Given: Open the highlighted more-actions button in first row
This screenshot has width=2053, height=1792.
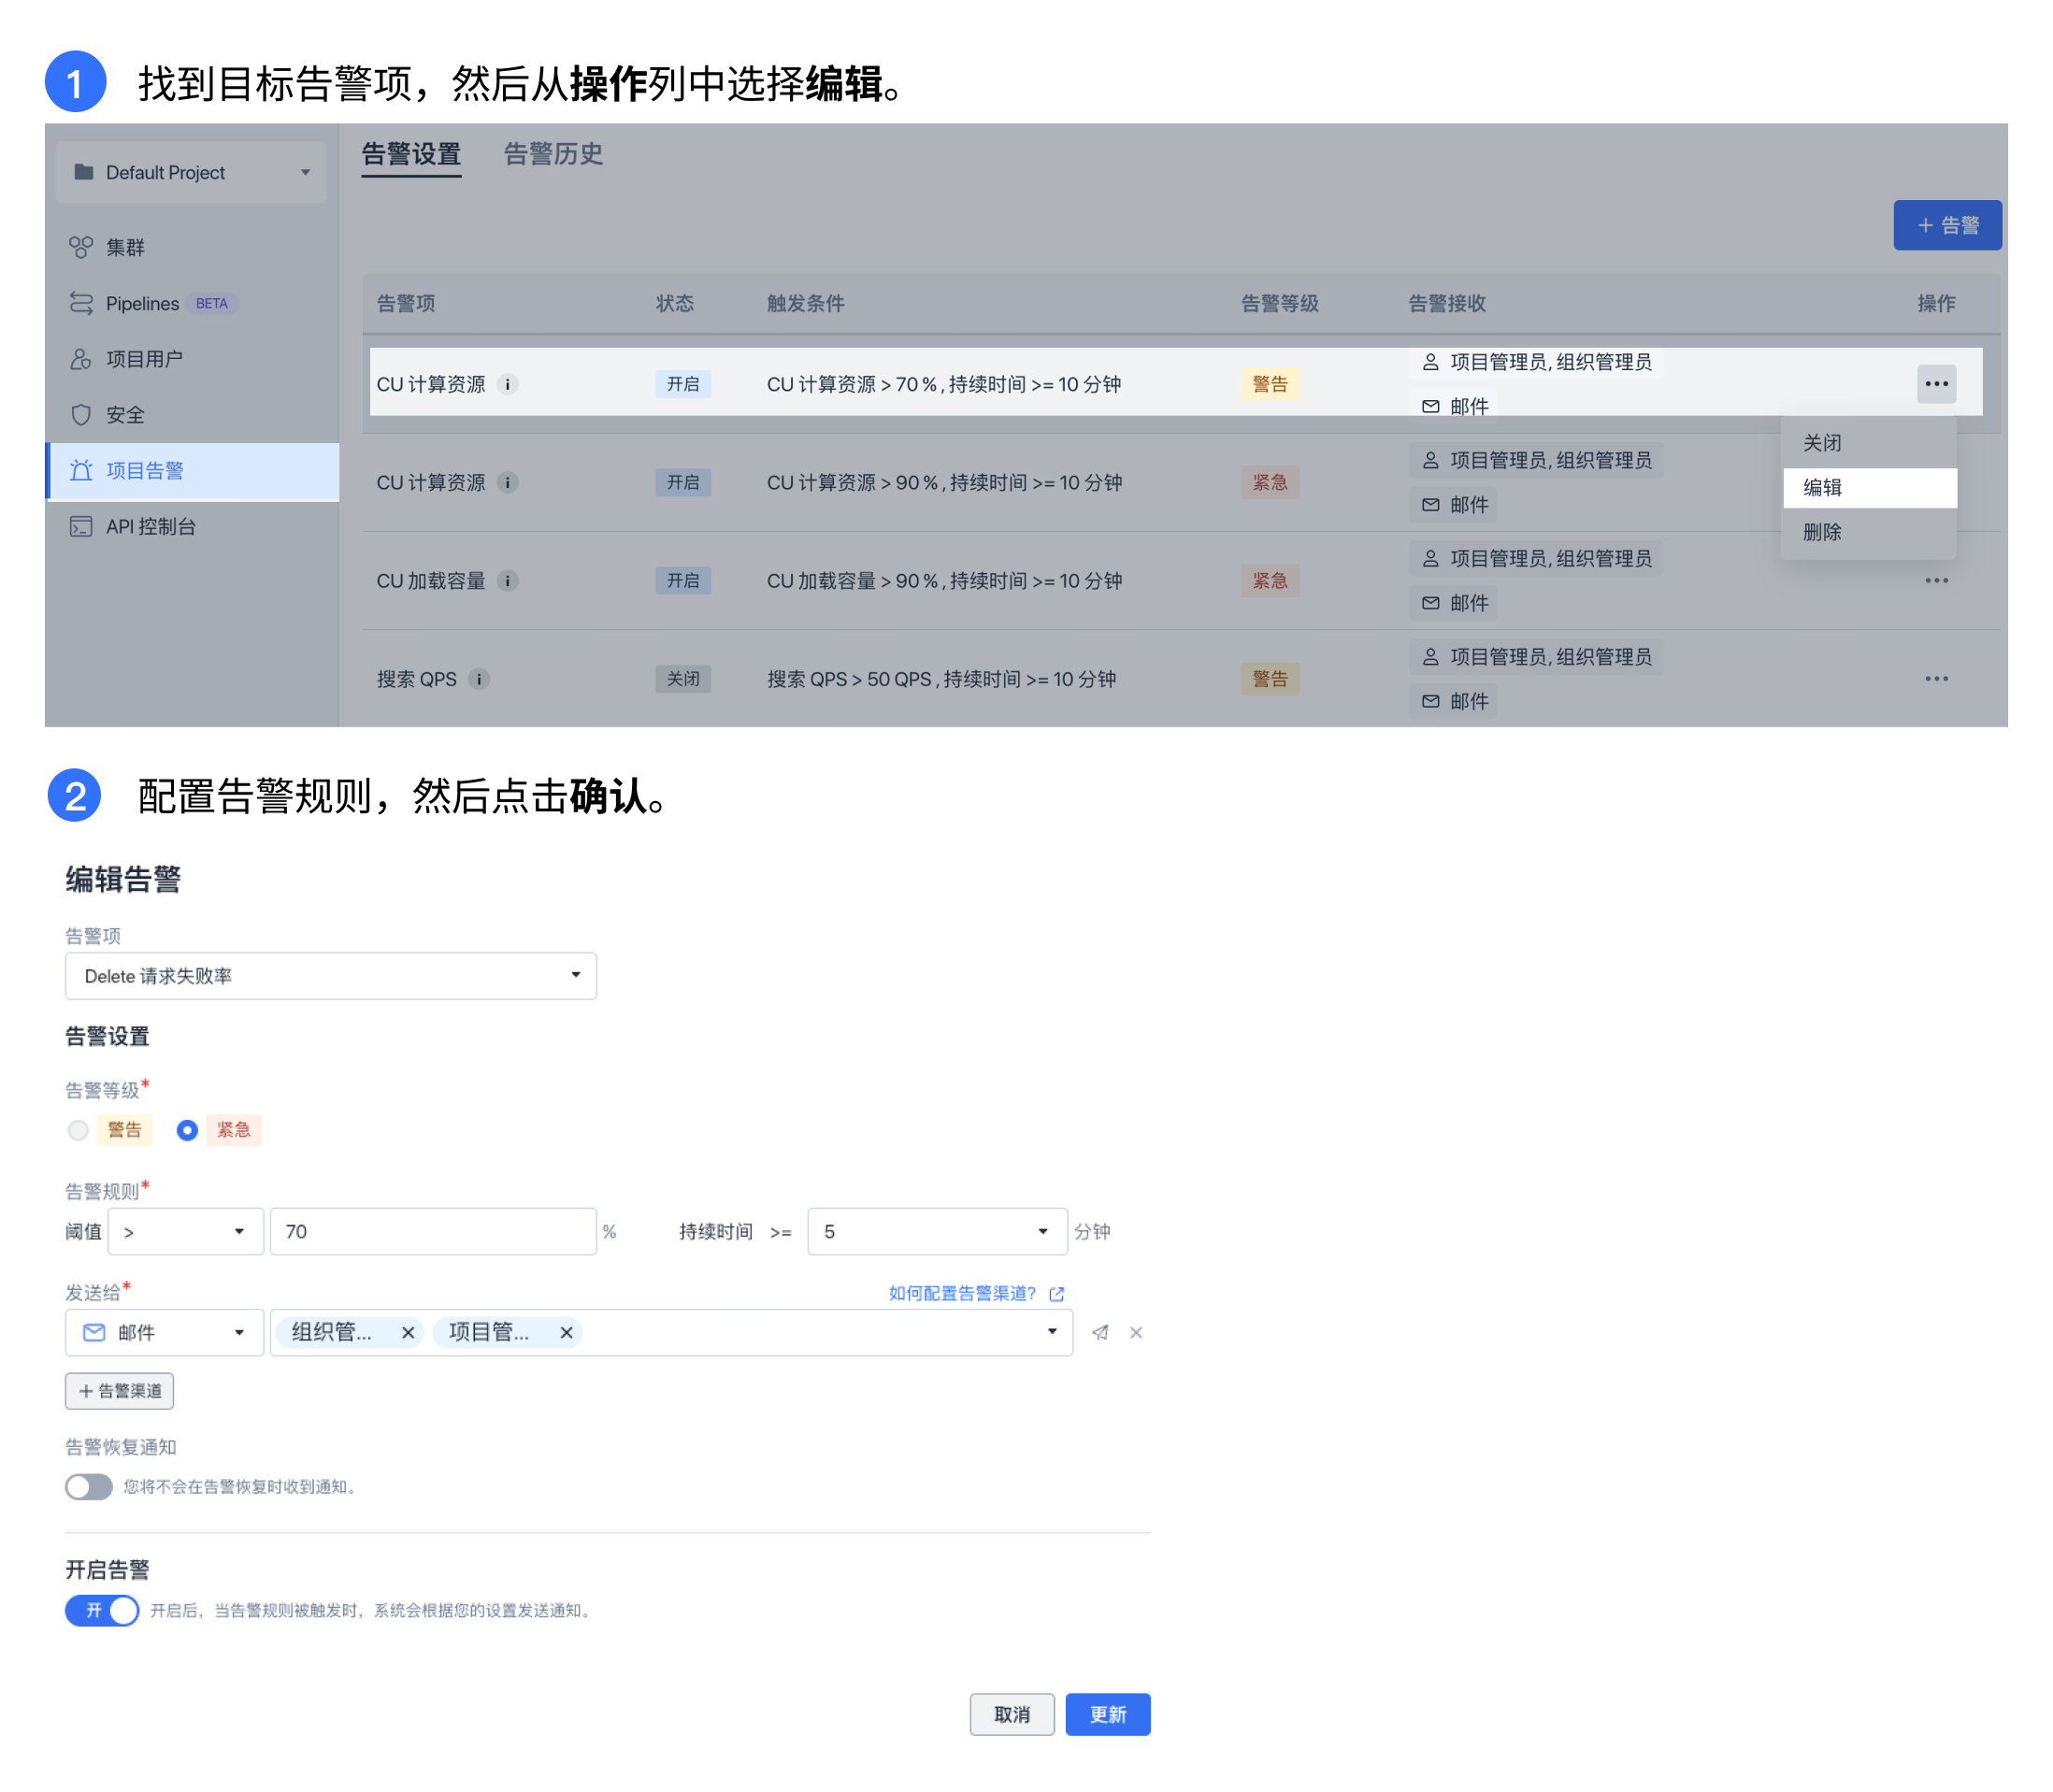Looking at the screenshot, I should [1937, 384].
